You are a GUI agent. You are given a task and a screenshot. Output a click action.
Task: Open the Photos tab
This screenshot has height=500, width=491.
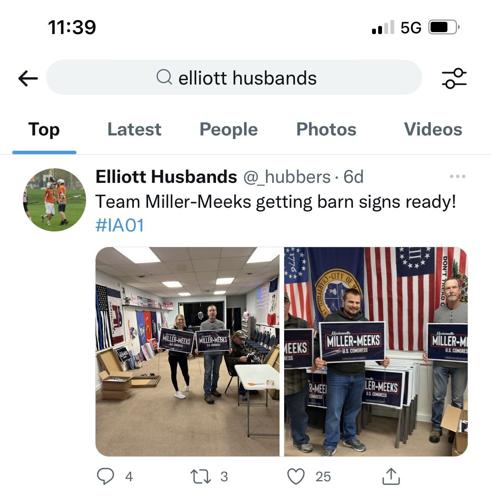click(326, 129)
